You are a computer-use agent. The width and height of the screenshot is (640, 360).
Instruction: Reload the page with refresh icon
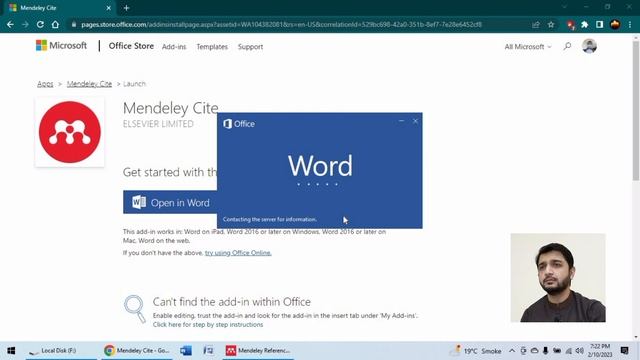tap(40, 24)
